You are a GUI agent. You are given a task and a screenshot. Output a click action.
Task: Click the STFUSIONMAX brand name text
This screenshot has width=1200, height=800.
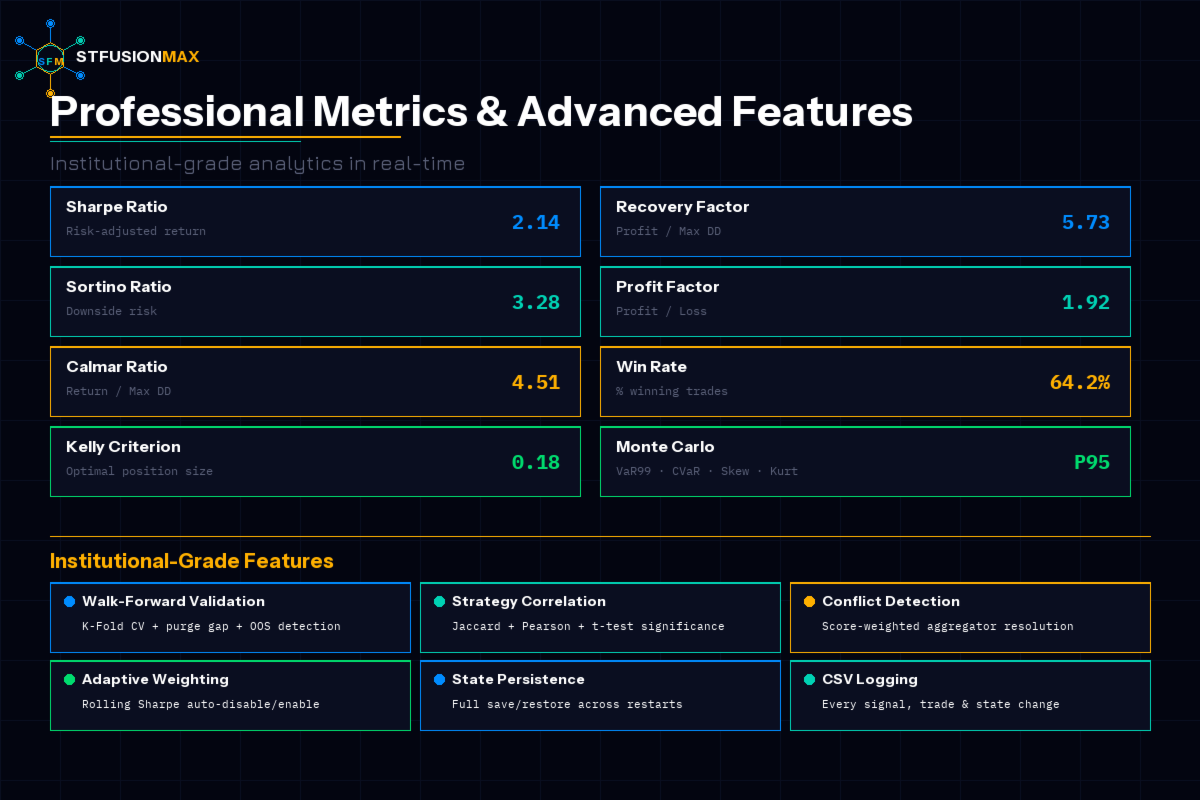(137, 57)
